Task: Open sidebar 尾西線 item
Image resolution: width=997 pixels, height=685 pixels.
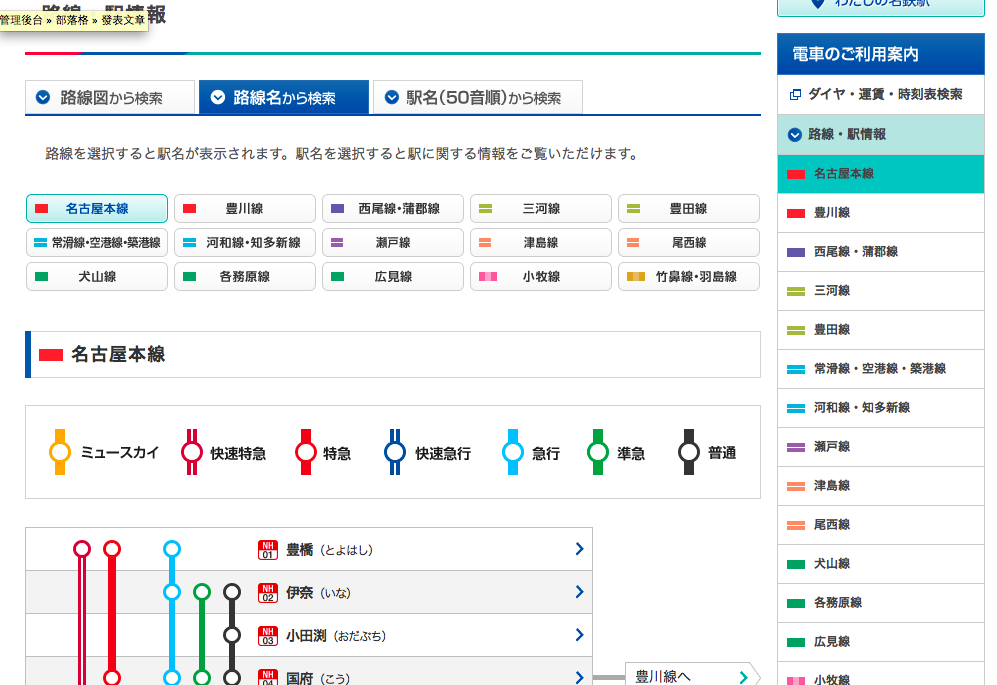Action: (x=881, y=525)
